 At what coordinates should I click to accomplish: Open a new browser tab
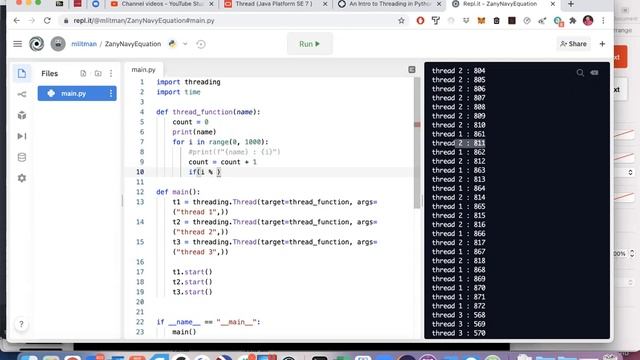coord(571,4)
